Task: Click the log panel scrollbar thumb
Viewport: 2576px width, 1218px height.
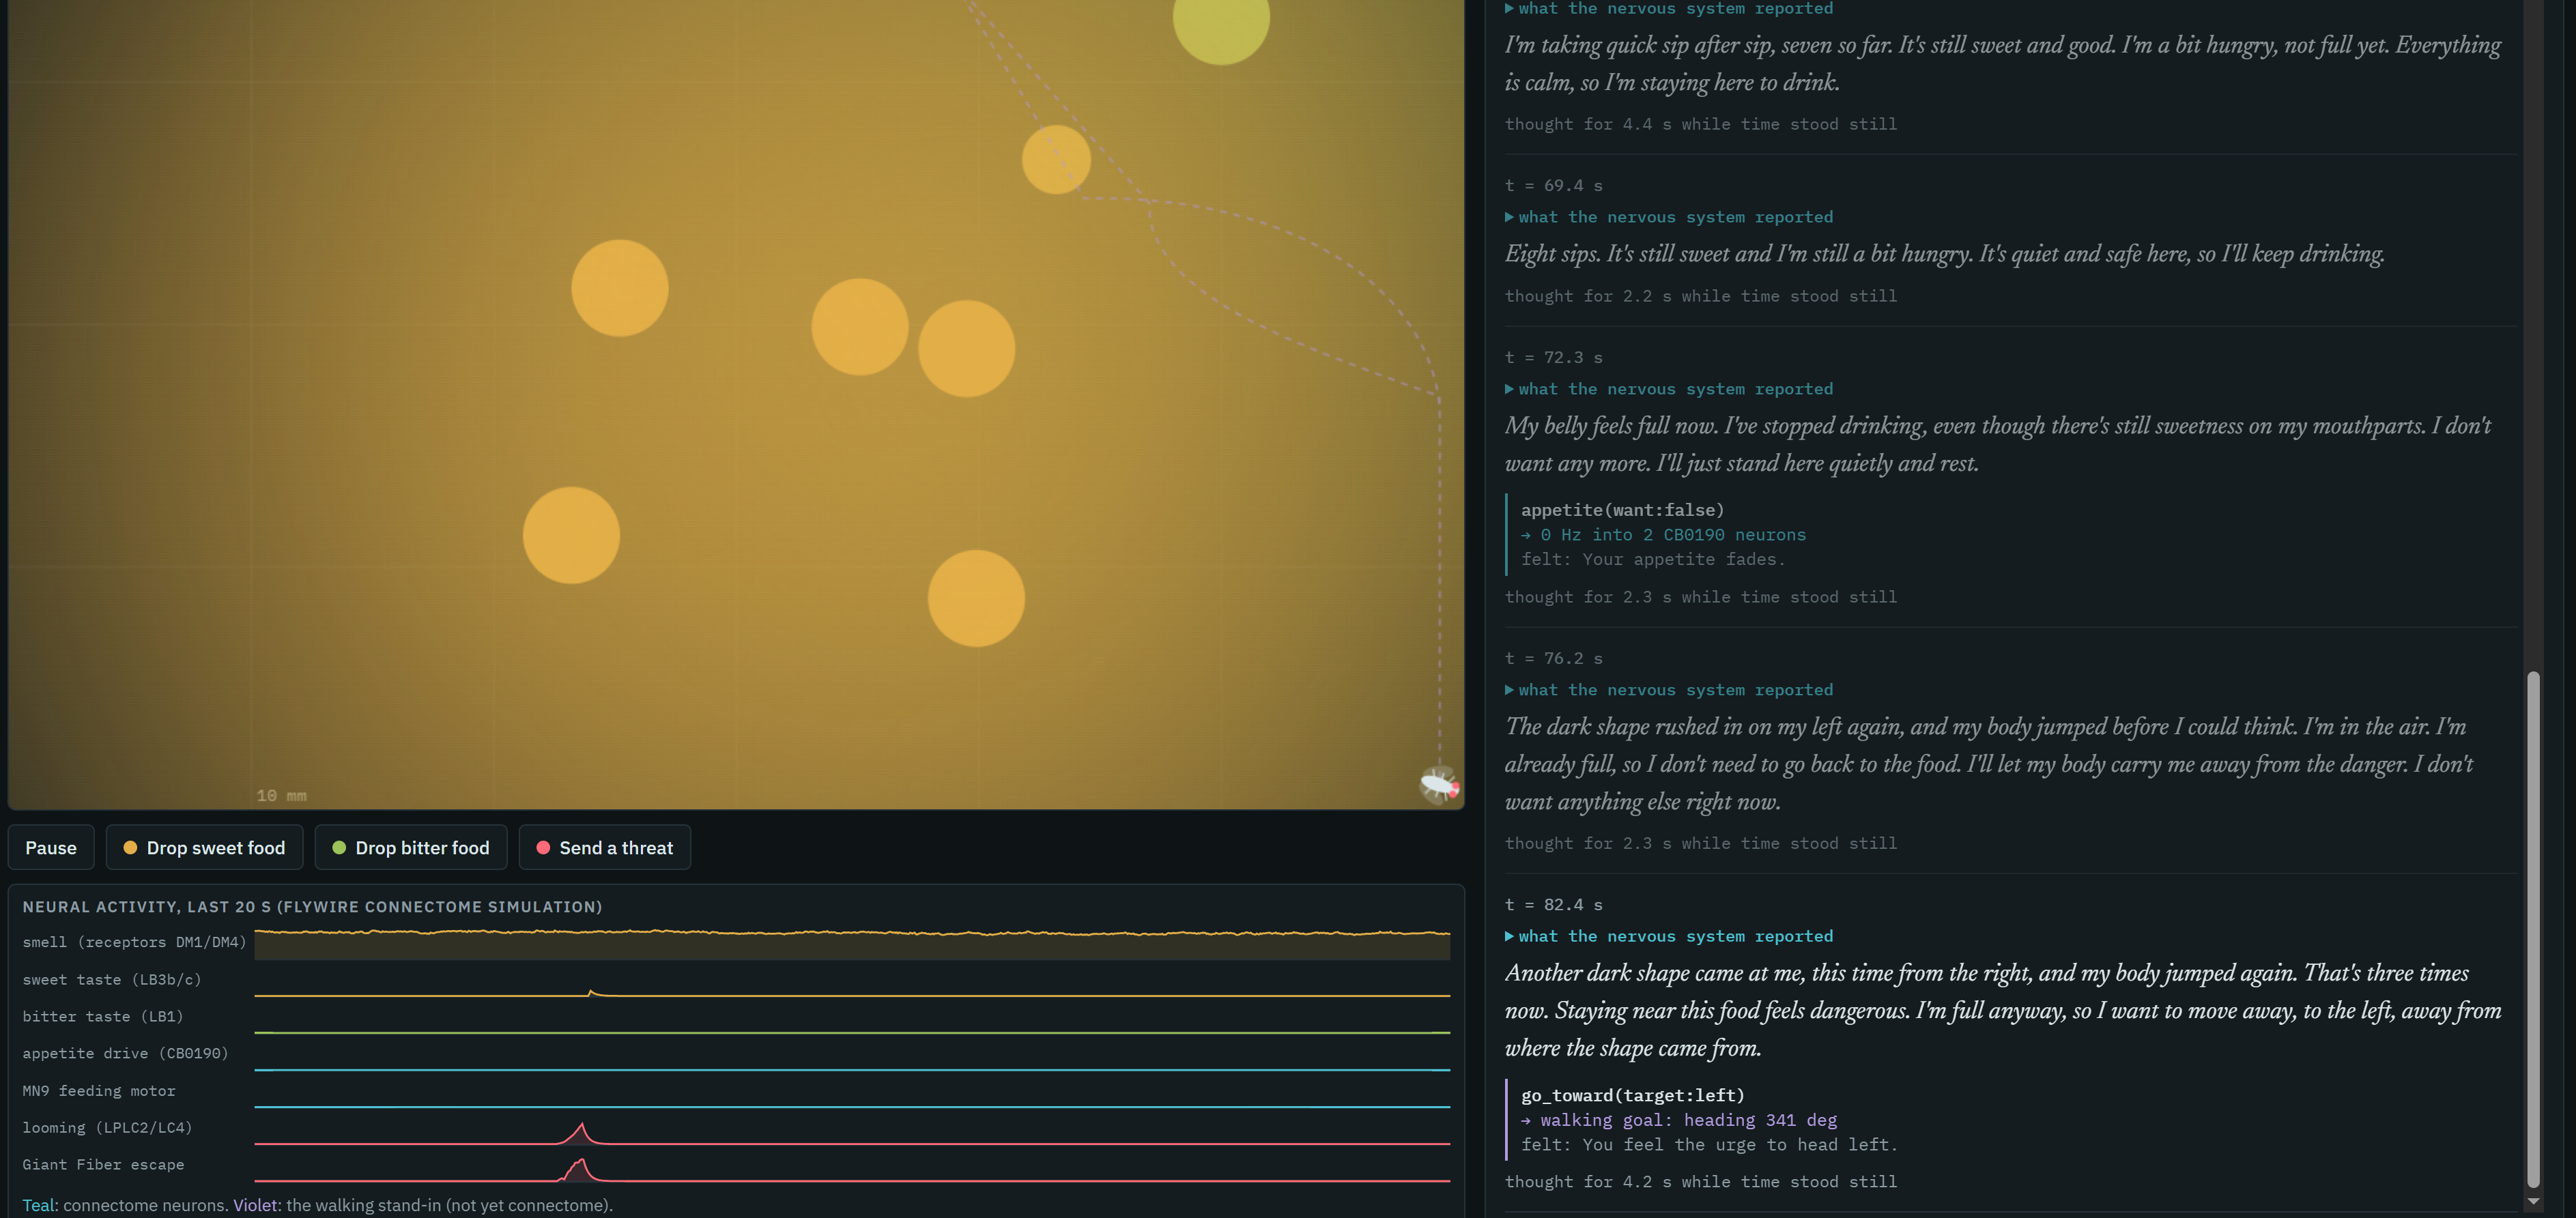Action: click(x=2533, y=930)
